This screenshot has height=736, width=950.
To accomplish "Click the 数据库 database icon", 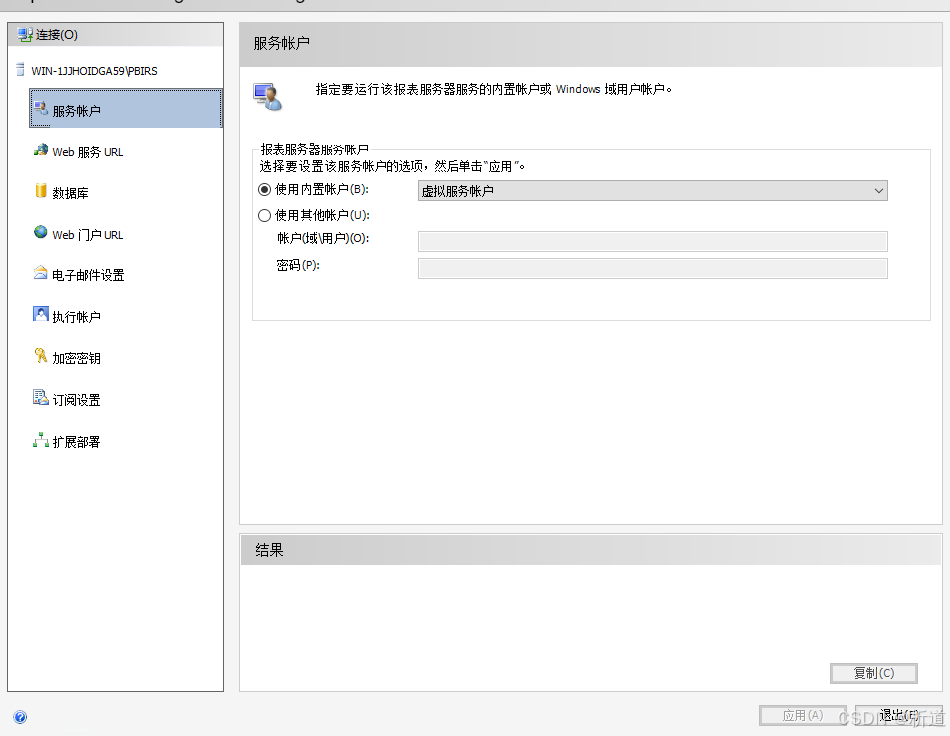I will (40, 192).
